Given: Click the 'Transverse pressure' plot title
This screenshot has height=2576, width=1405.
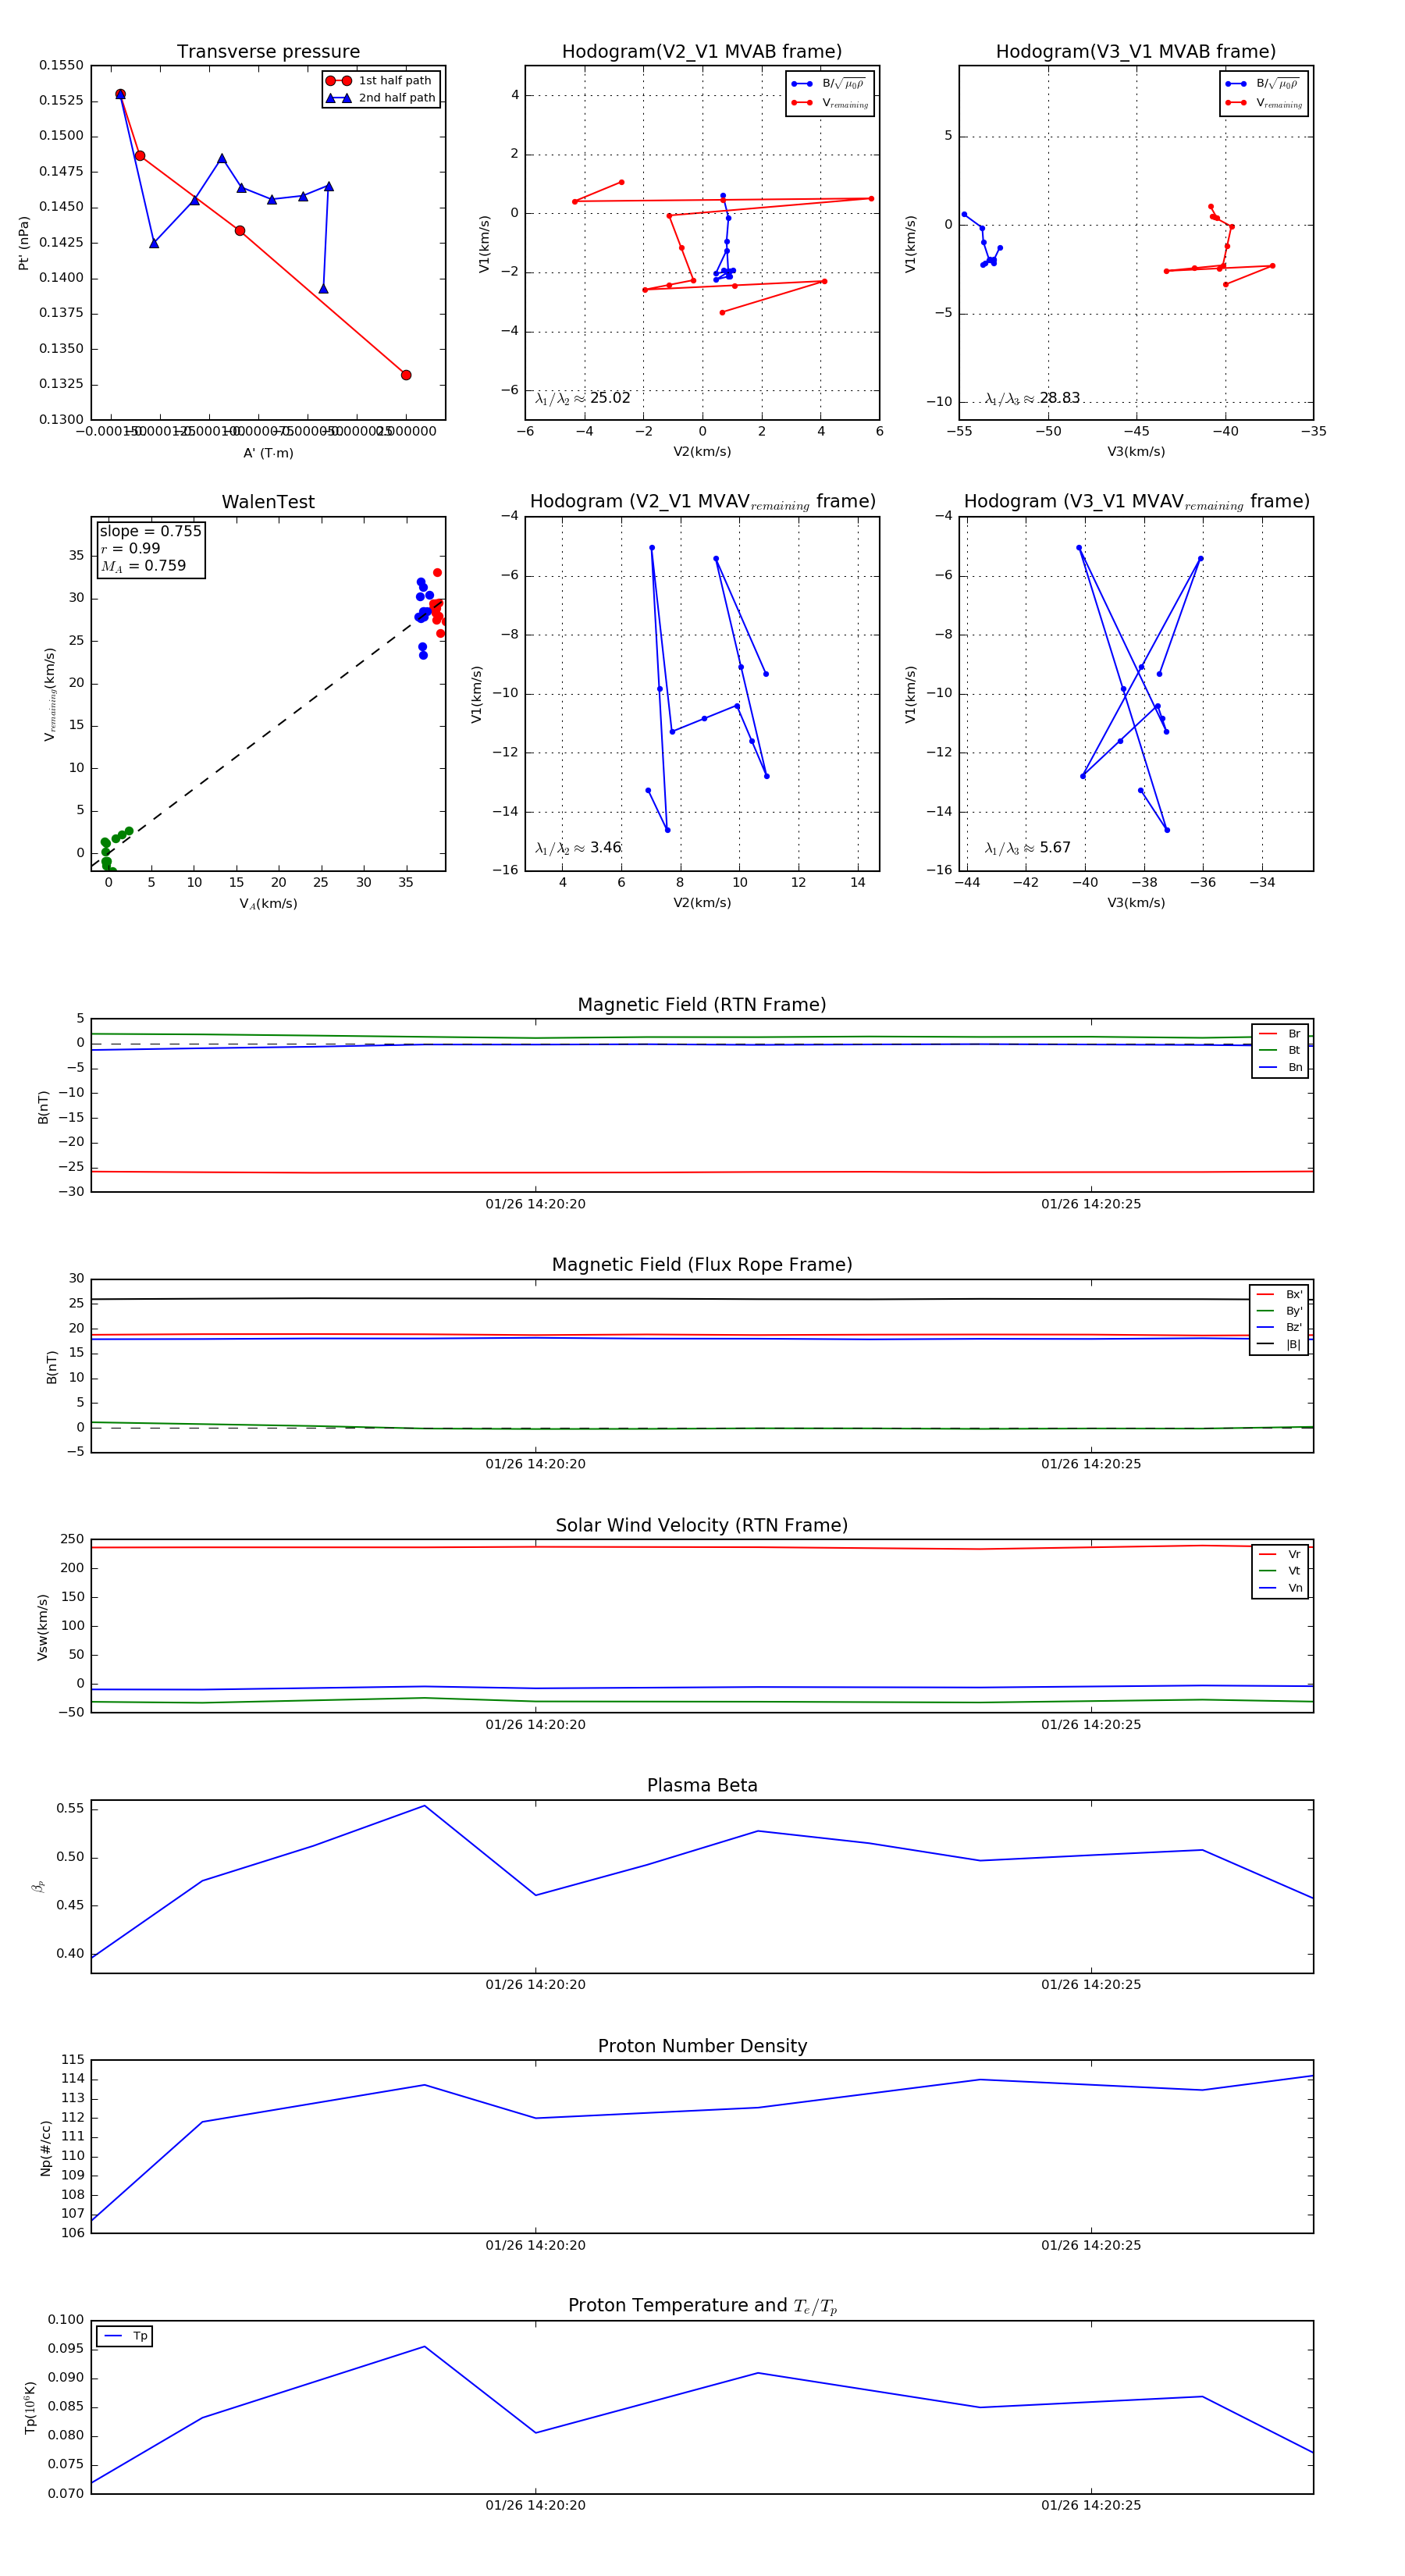Looking at the screenshot, I should coord(268,51).
